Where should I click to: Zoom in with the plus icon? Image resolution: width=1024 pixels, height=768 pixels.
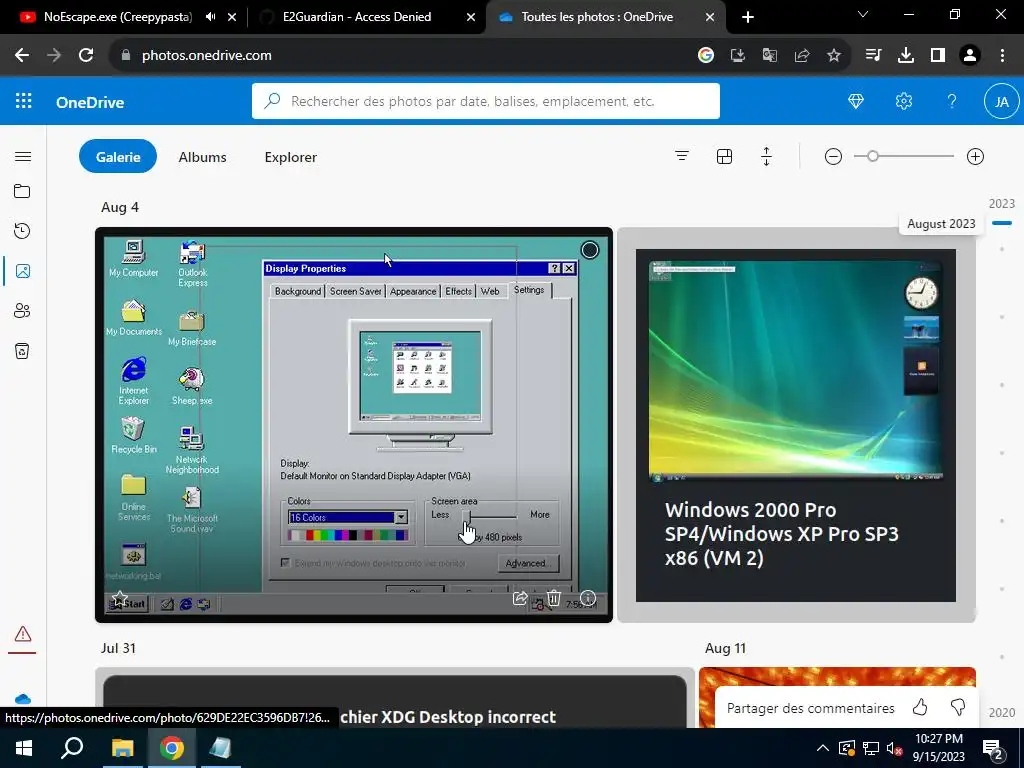pyautogui.click(x=975, y=157)
